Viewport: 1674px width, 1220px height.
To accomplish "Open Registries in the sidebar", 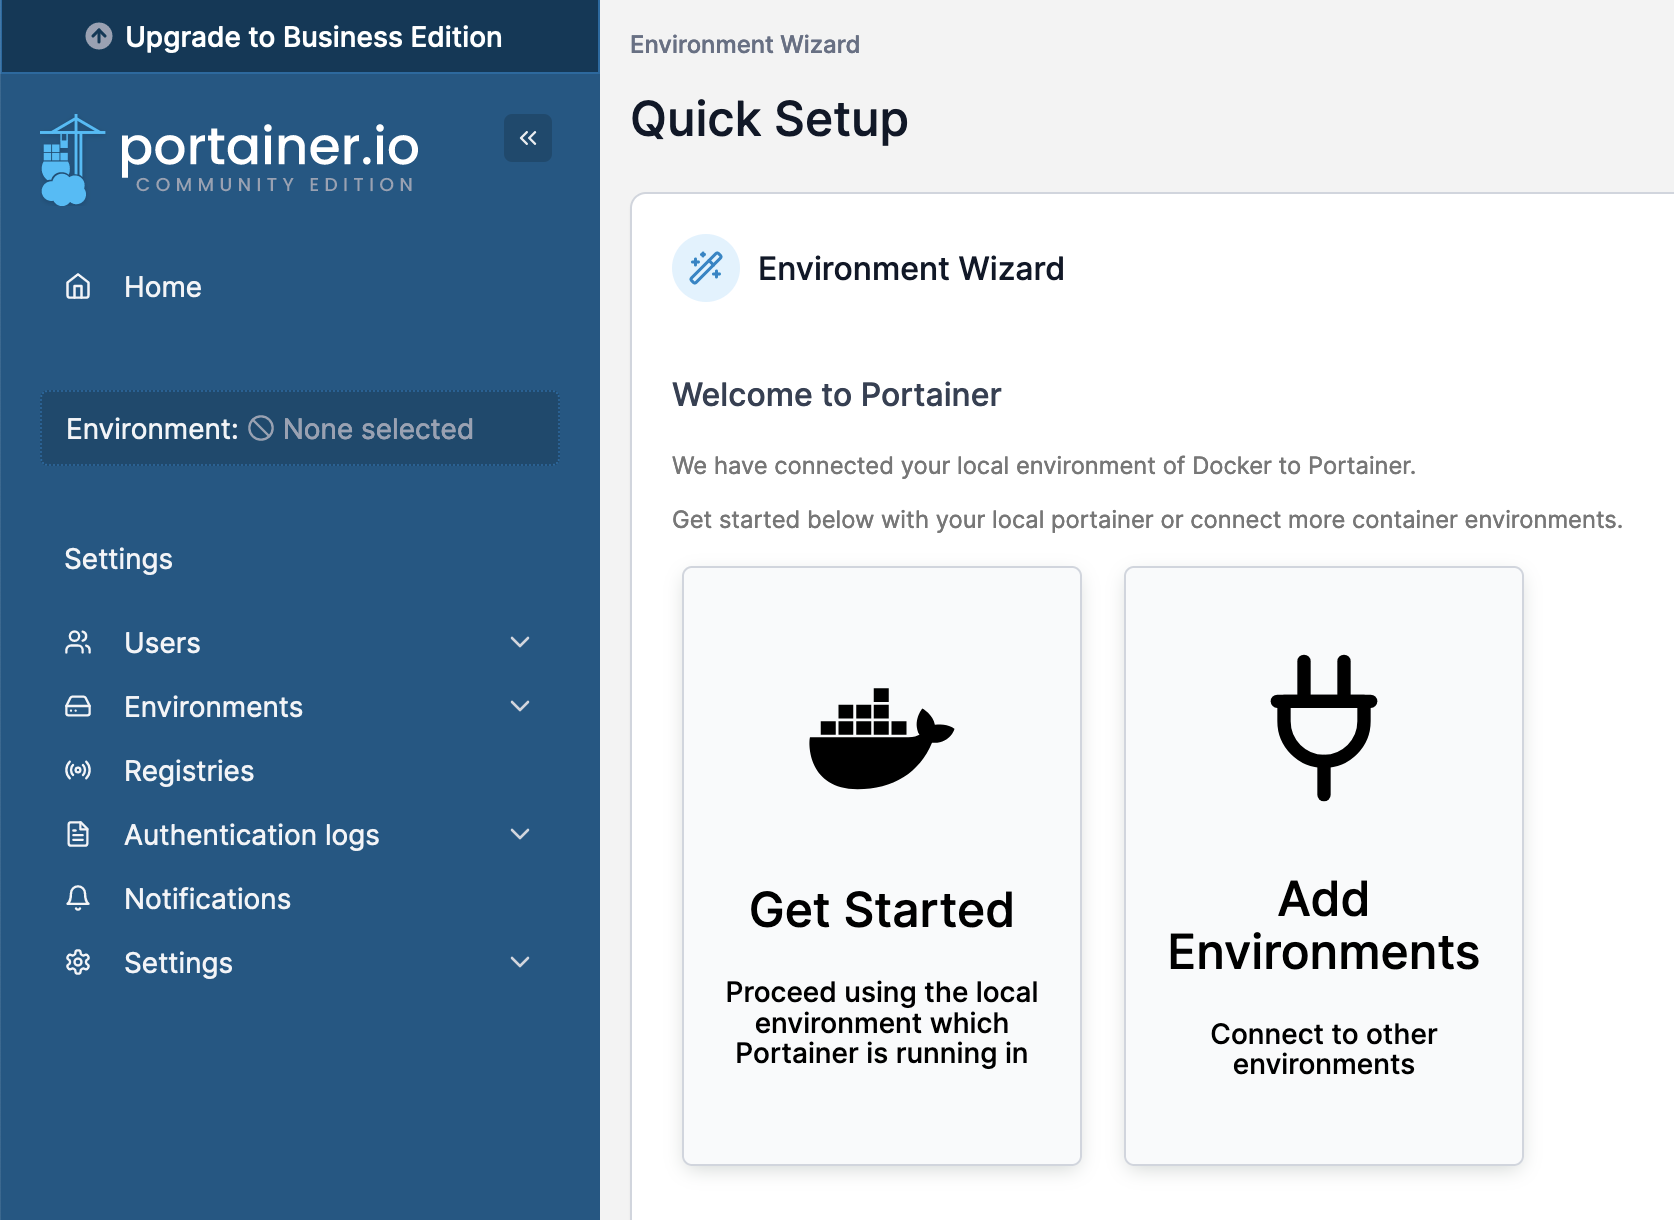I will coord(300,771).
